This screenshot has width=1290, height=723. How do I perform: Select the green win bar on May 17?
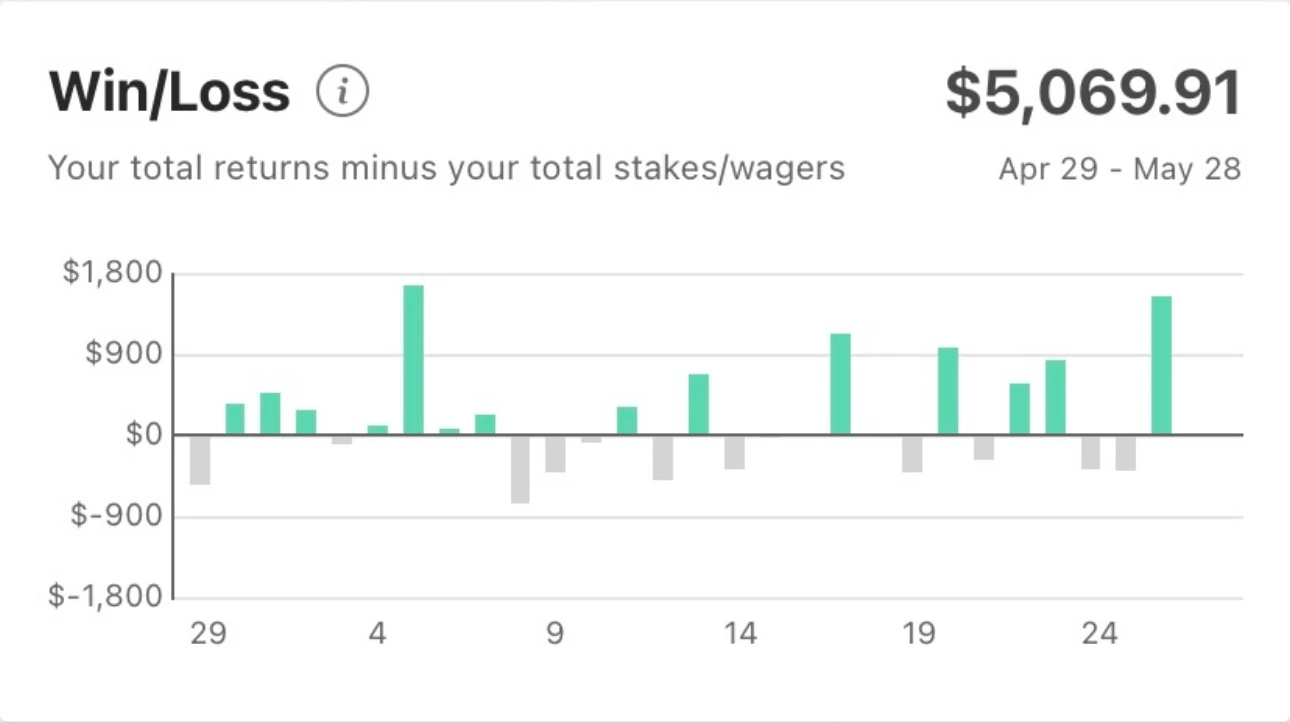point(841,384)
